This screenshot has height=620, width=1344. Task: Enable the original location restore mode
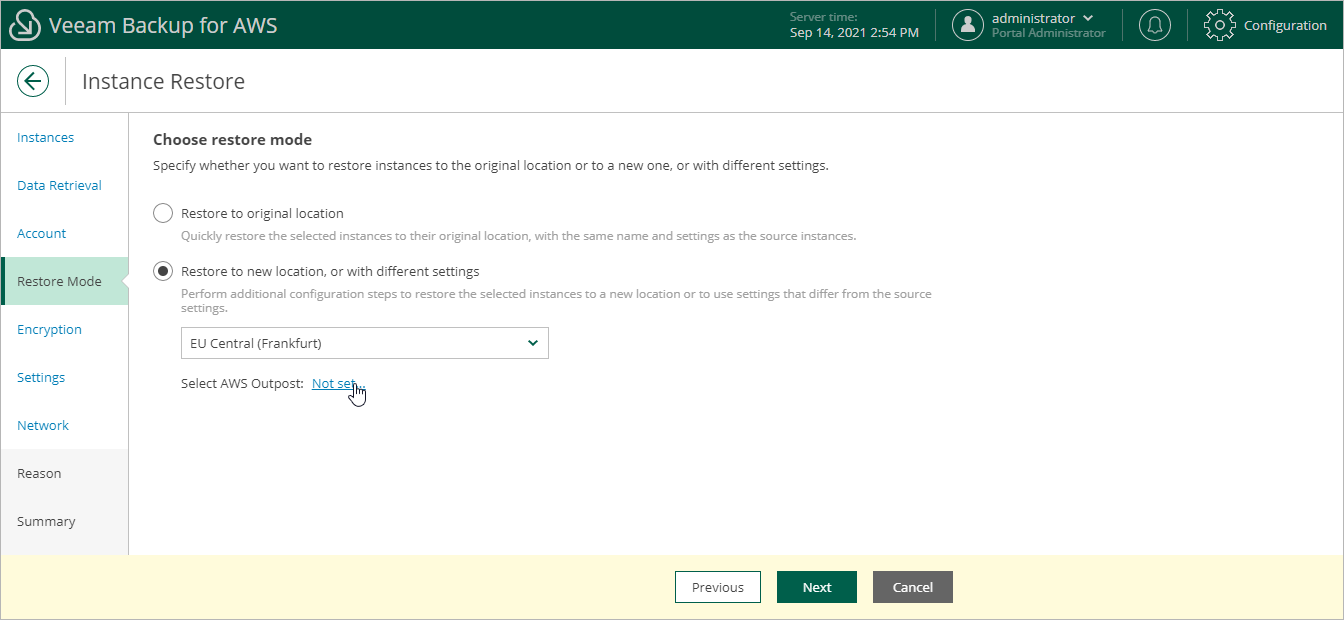(162, 213)
